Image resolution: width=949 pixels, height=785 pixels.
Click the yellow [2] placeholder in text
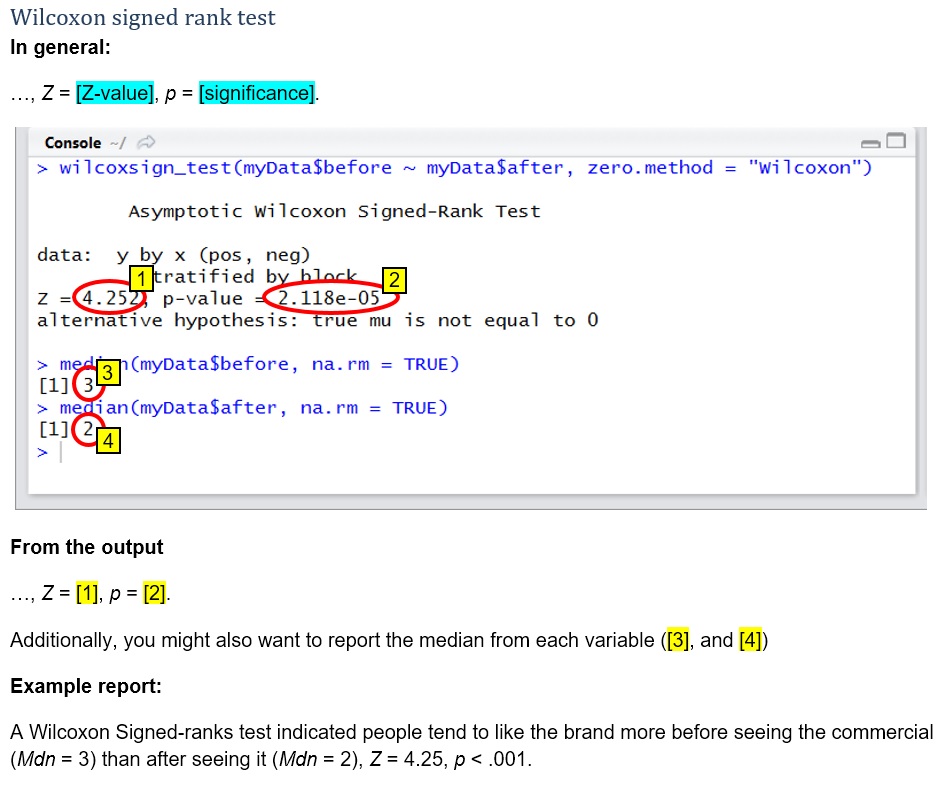coord(155,594)
